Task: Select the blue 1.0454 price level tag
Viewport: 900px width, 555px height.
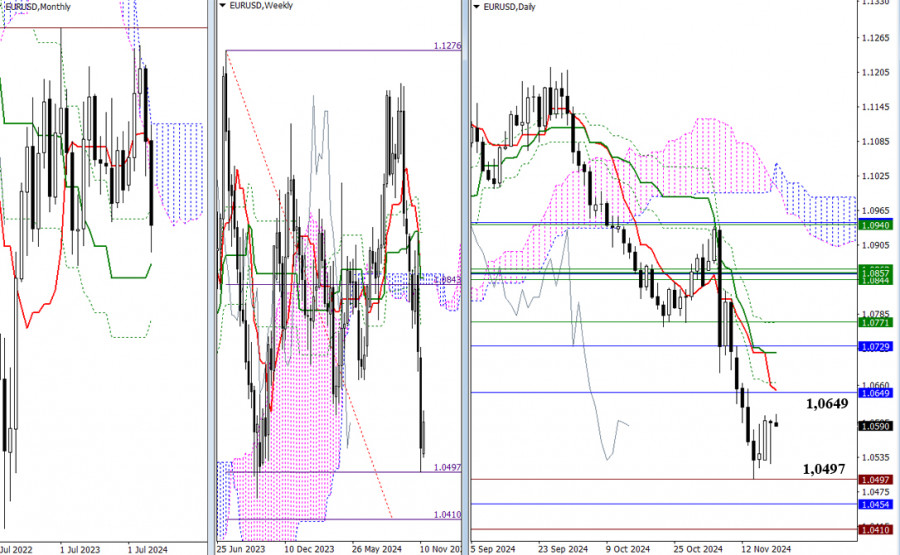Action: coord(875,504)
